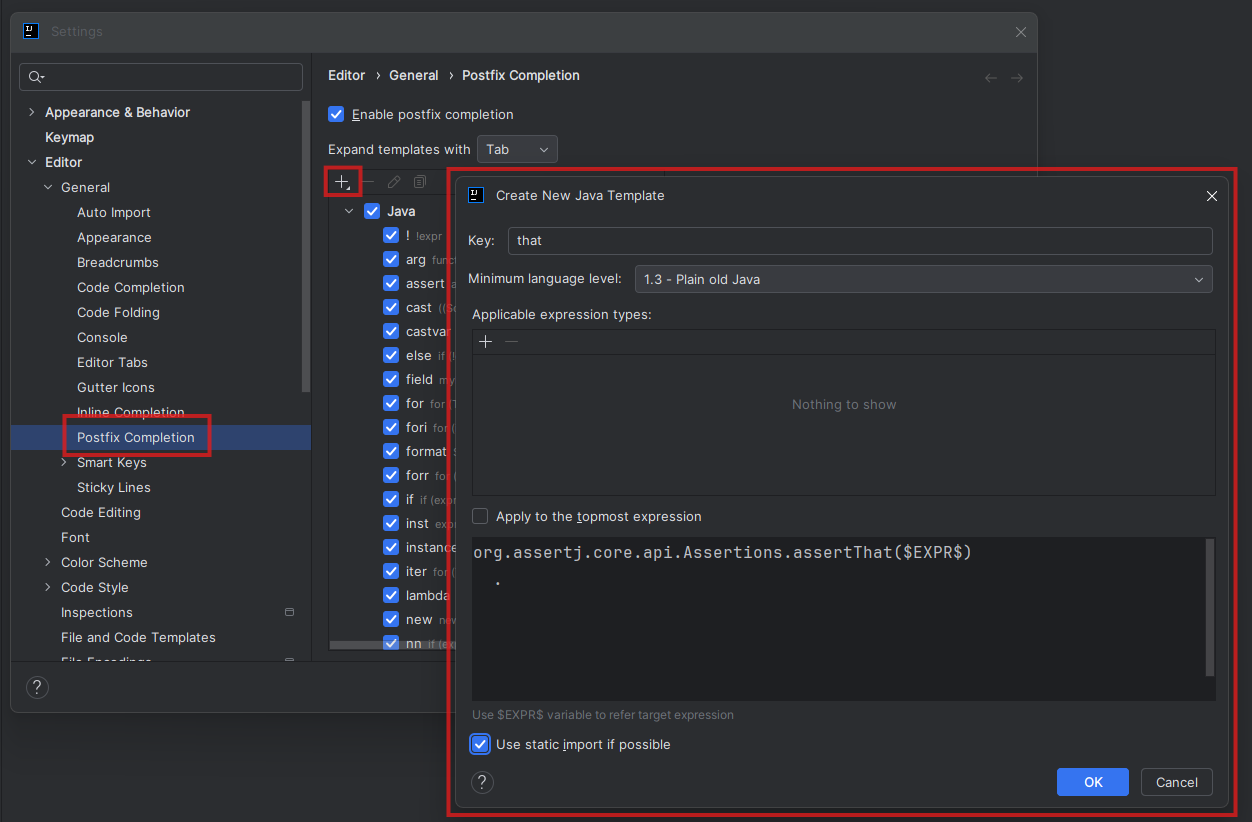Image resolution: width=1252 pixels, height=822 pixels.
Task: Click the Inspections project-level settings icon
Action: pyautogui.click(x=290, y=612)
